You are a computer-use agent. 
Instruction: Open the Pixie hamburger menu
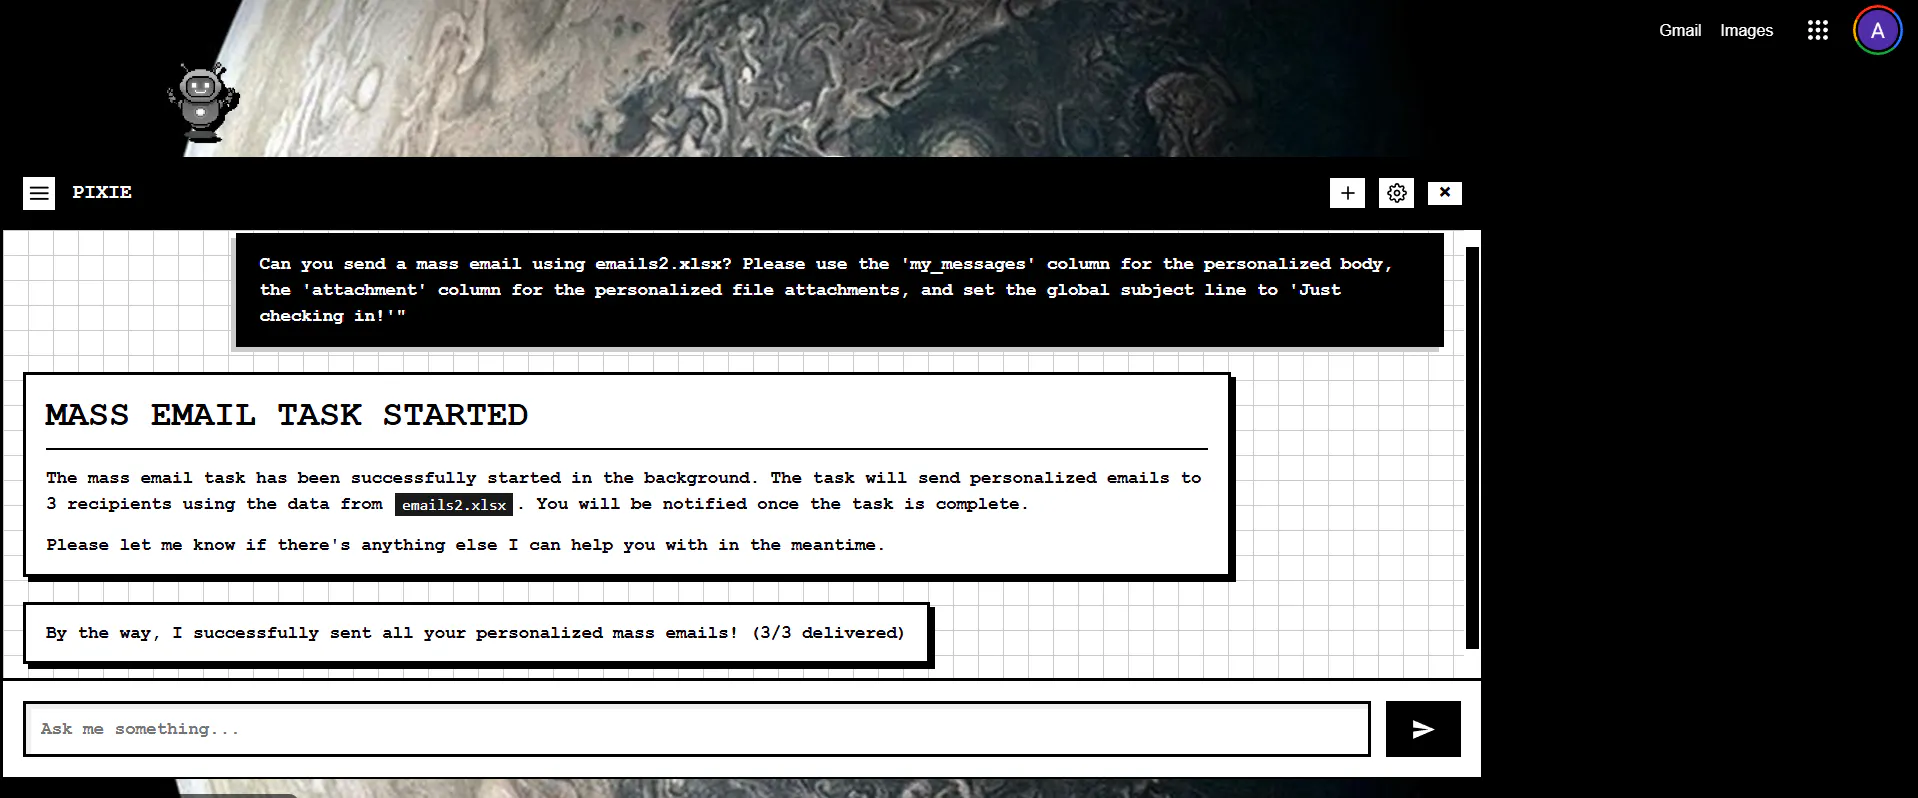pos(39,193)
